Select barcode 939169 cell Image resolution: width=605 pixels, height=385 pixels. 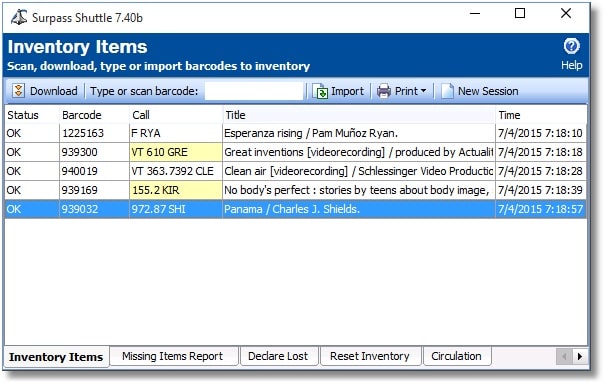point(94,190)
